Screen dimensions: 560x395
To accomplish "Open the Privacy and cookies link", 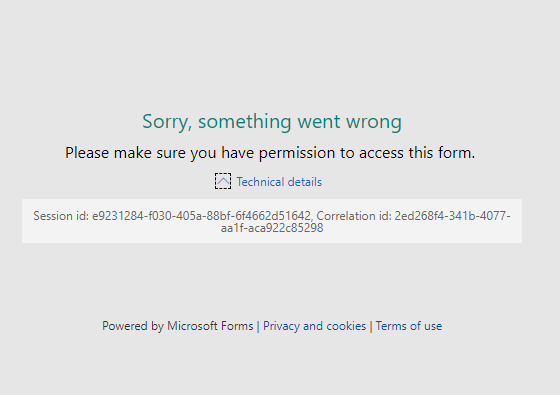I will coord(314,326).
